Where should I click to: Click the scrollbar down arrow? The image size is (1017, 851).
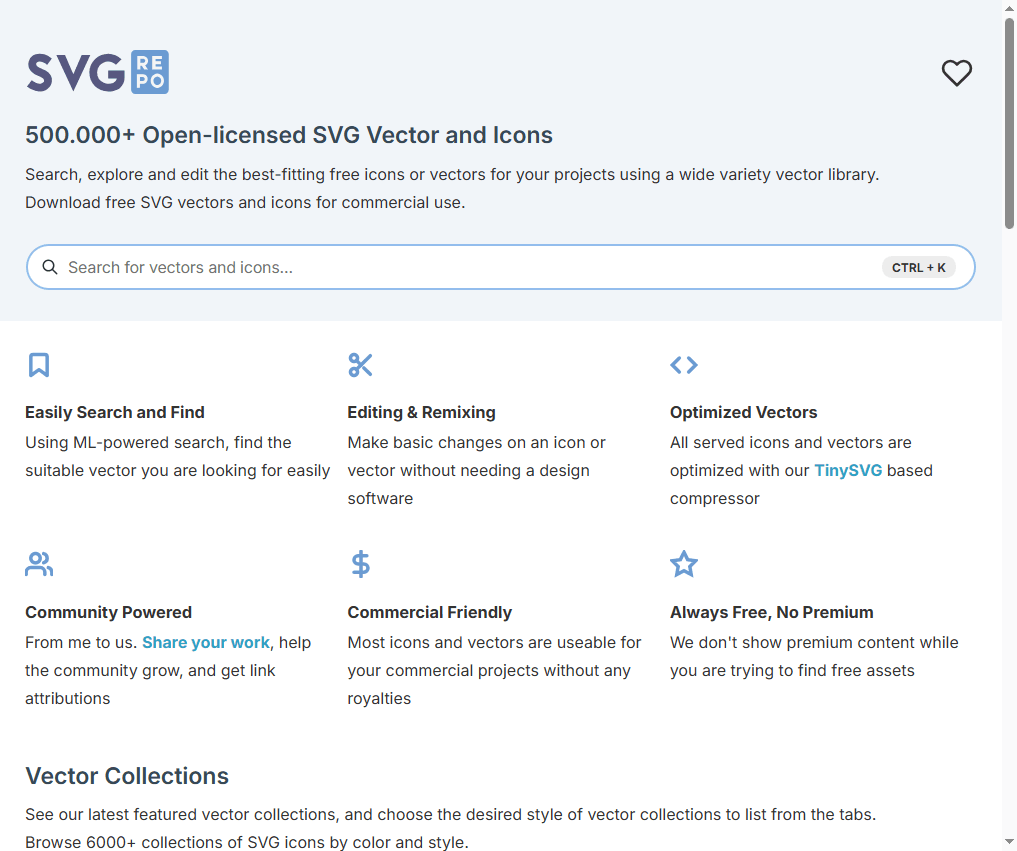tap(1009, 842)
